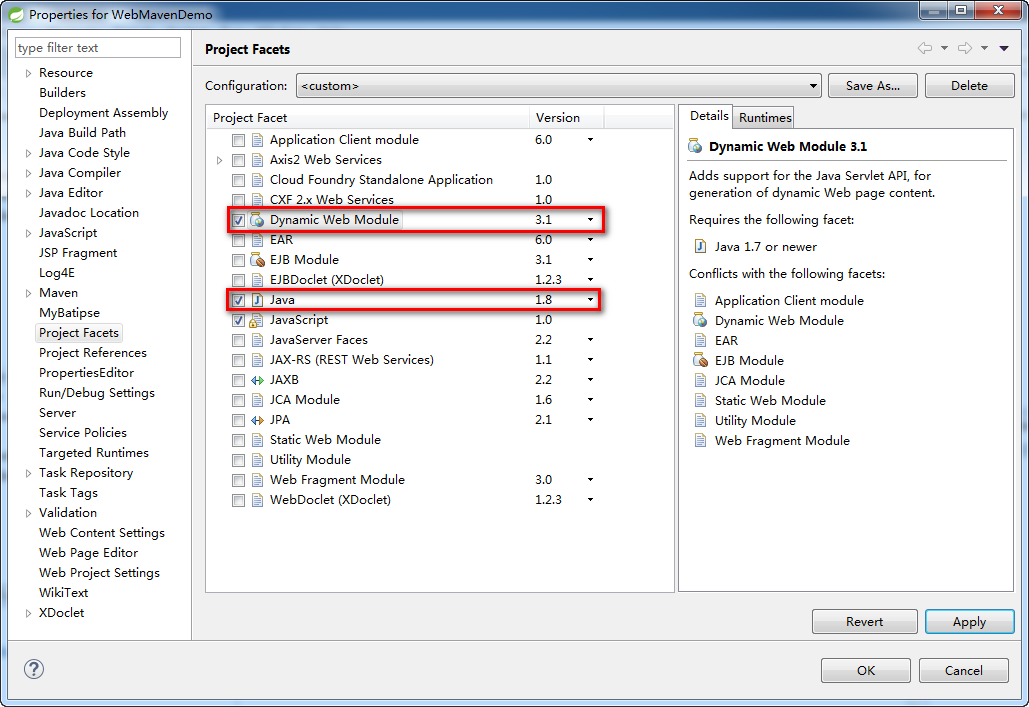
Task: Click the WebDoclet (XDoclet) facet icon
Action: [257, 500]
